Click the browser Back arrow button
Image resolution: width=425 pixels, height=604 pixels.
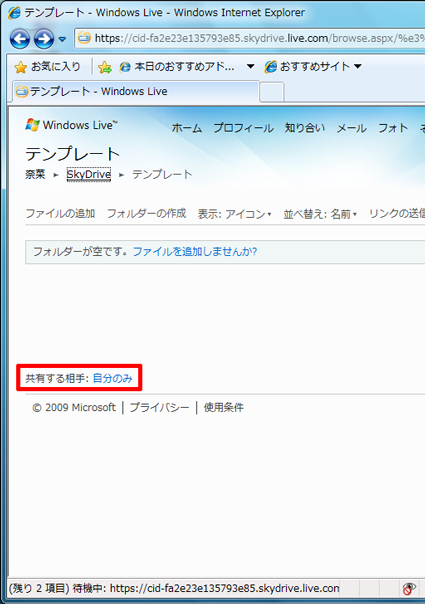pos(20,39)
